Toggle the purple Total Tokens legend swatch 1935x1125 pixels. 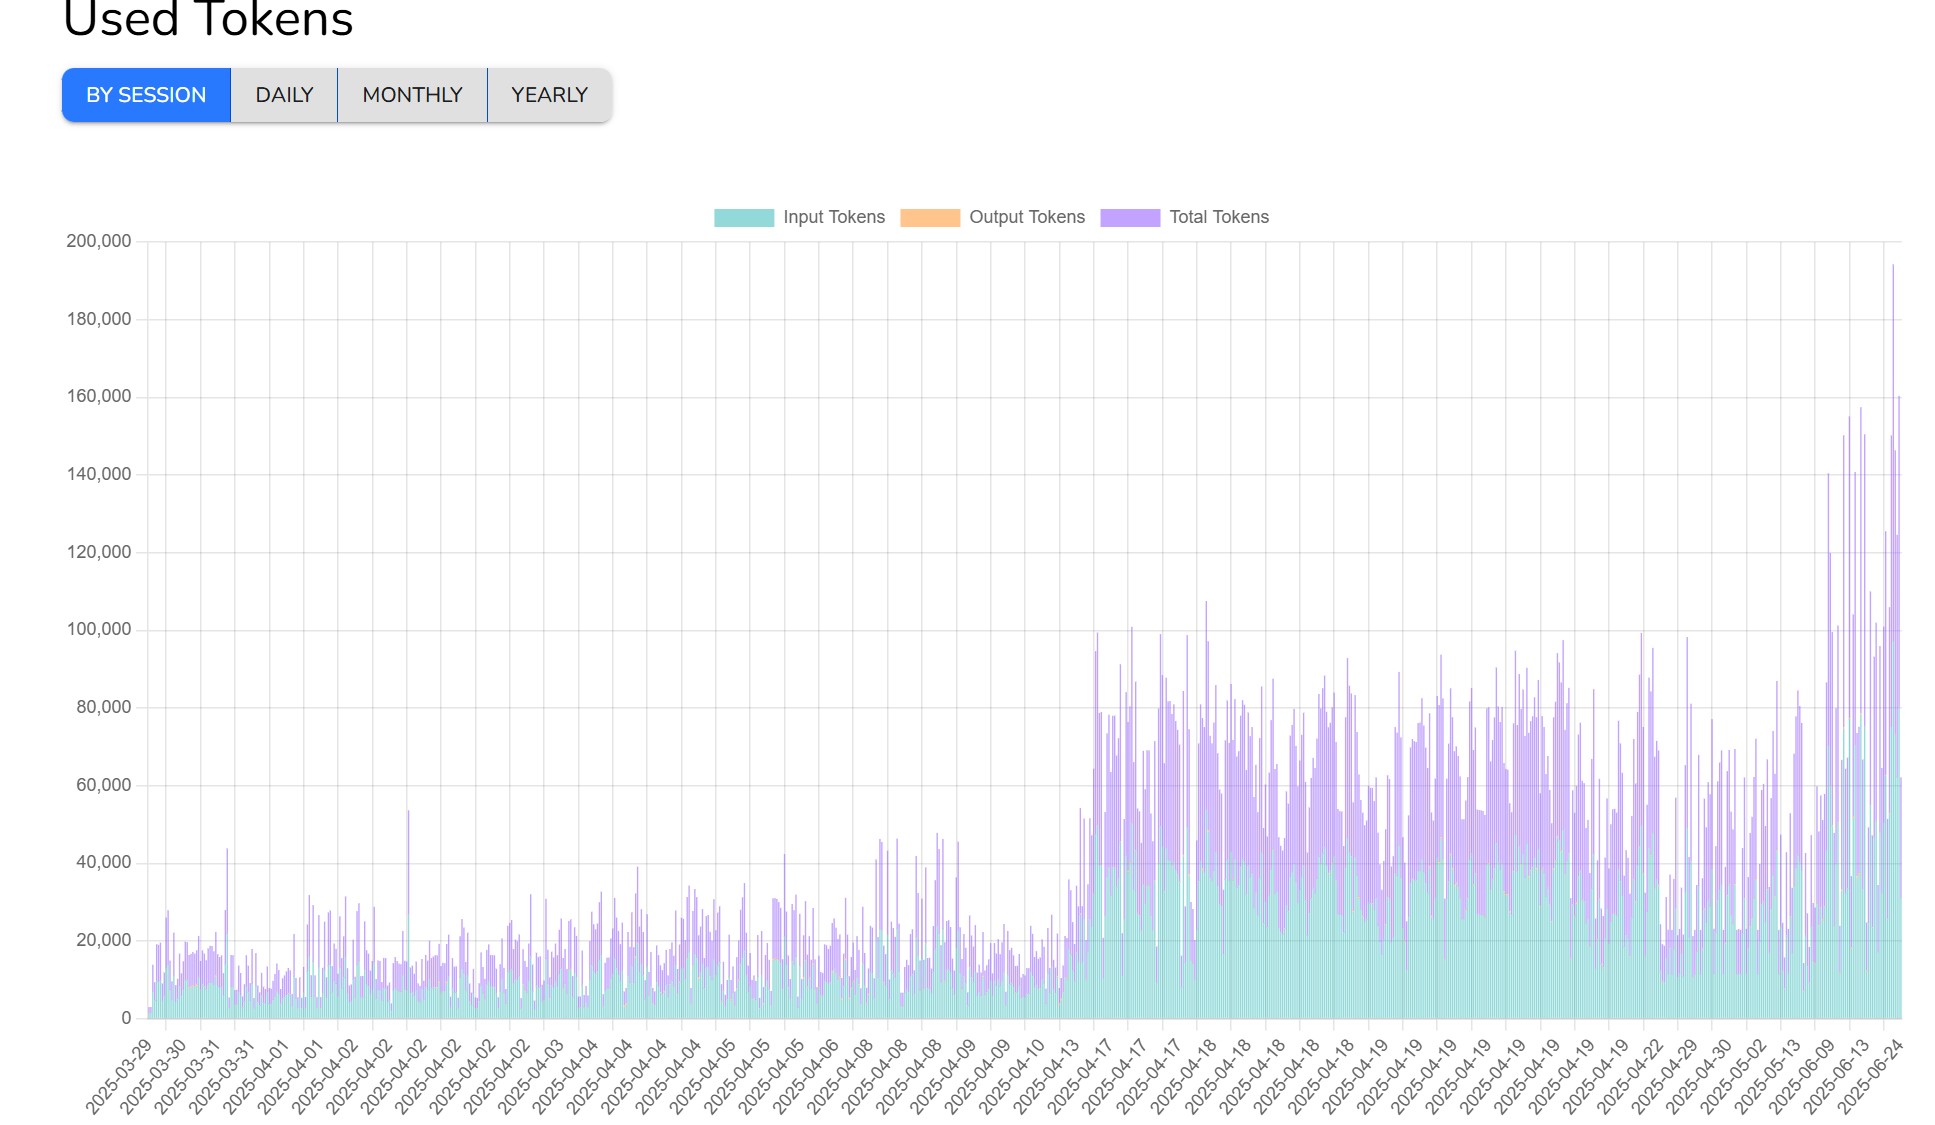1130,217
